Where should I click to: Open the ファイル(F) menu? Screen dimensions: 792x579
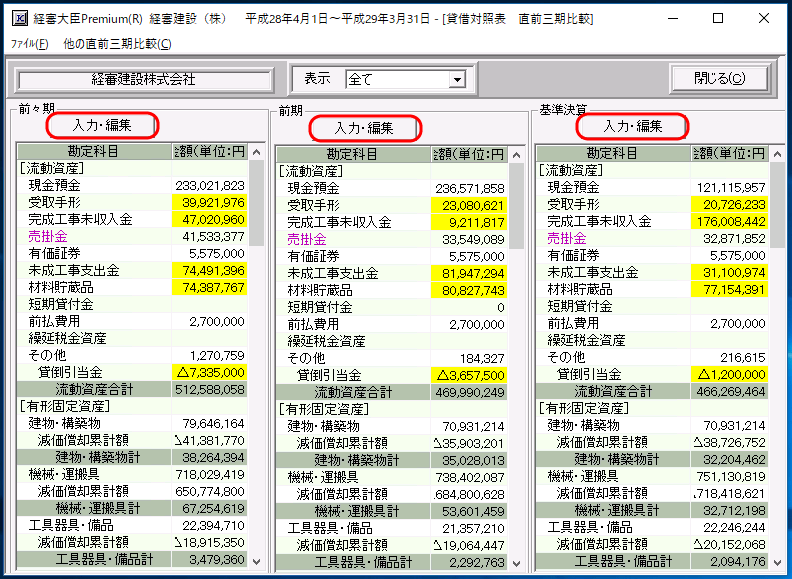tap(29, 44)
